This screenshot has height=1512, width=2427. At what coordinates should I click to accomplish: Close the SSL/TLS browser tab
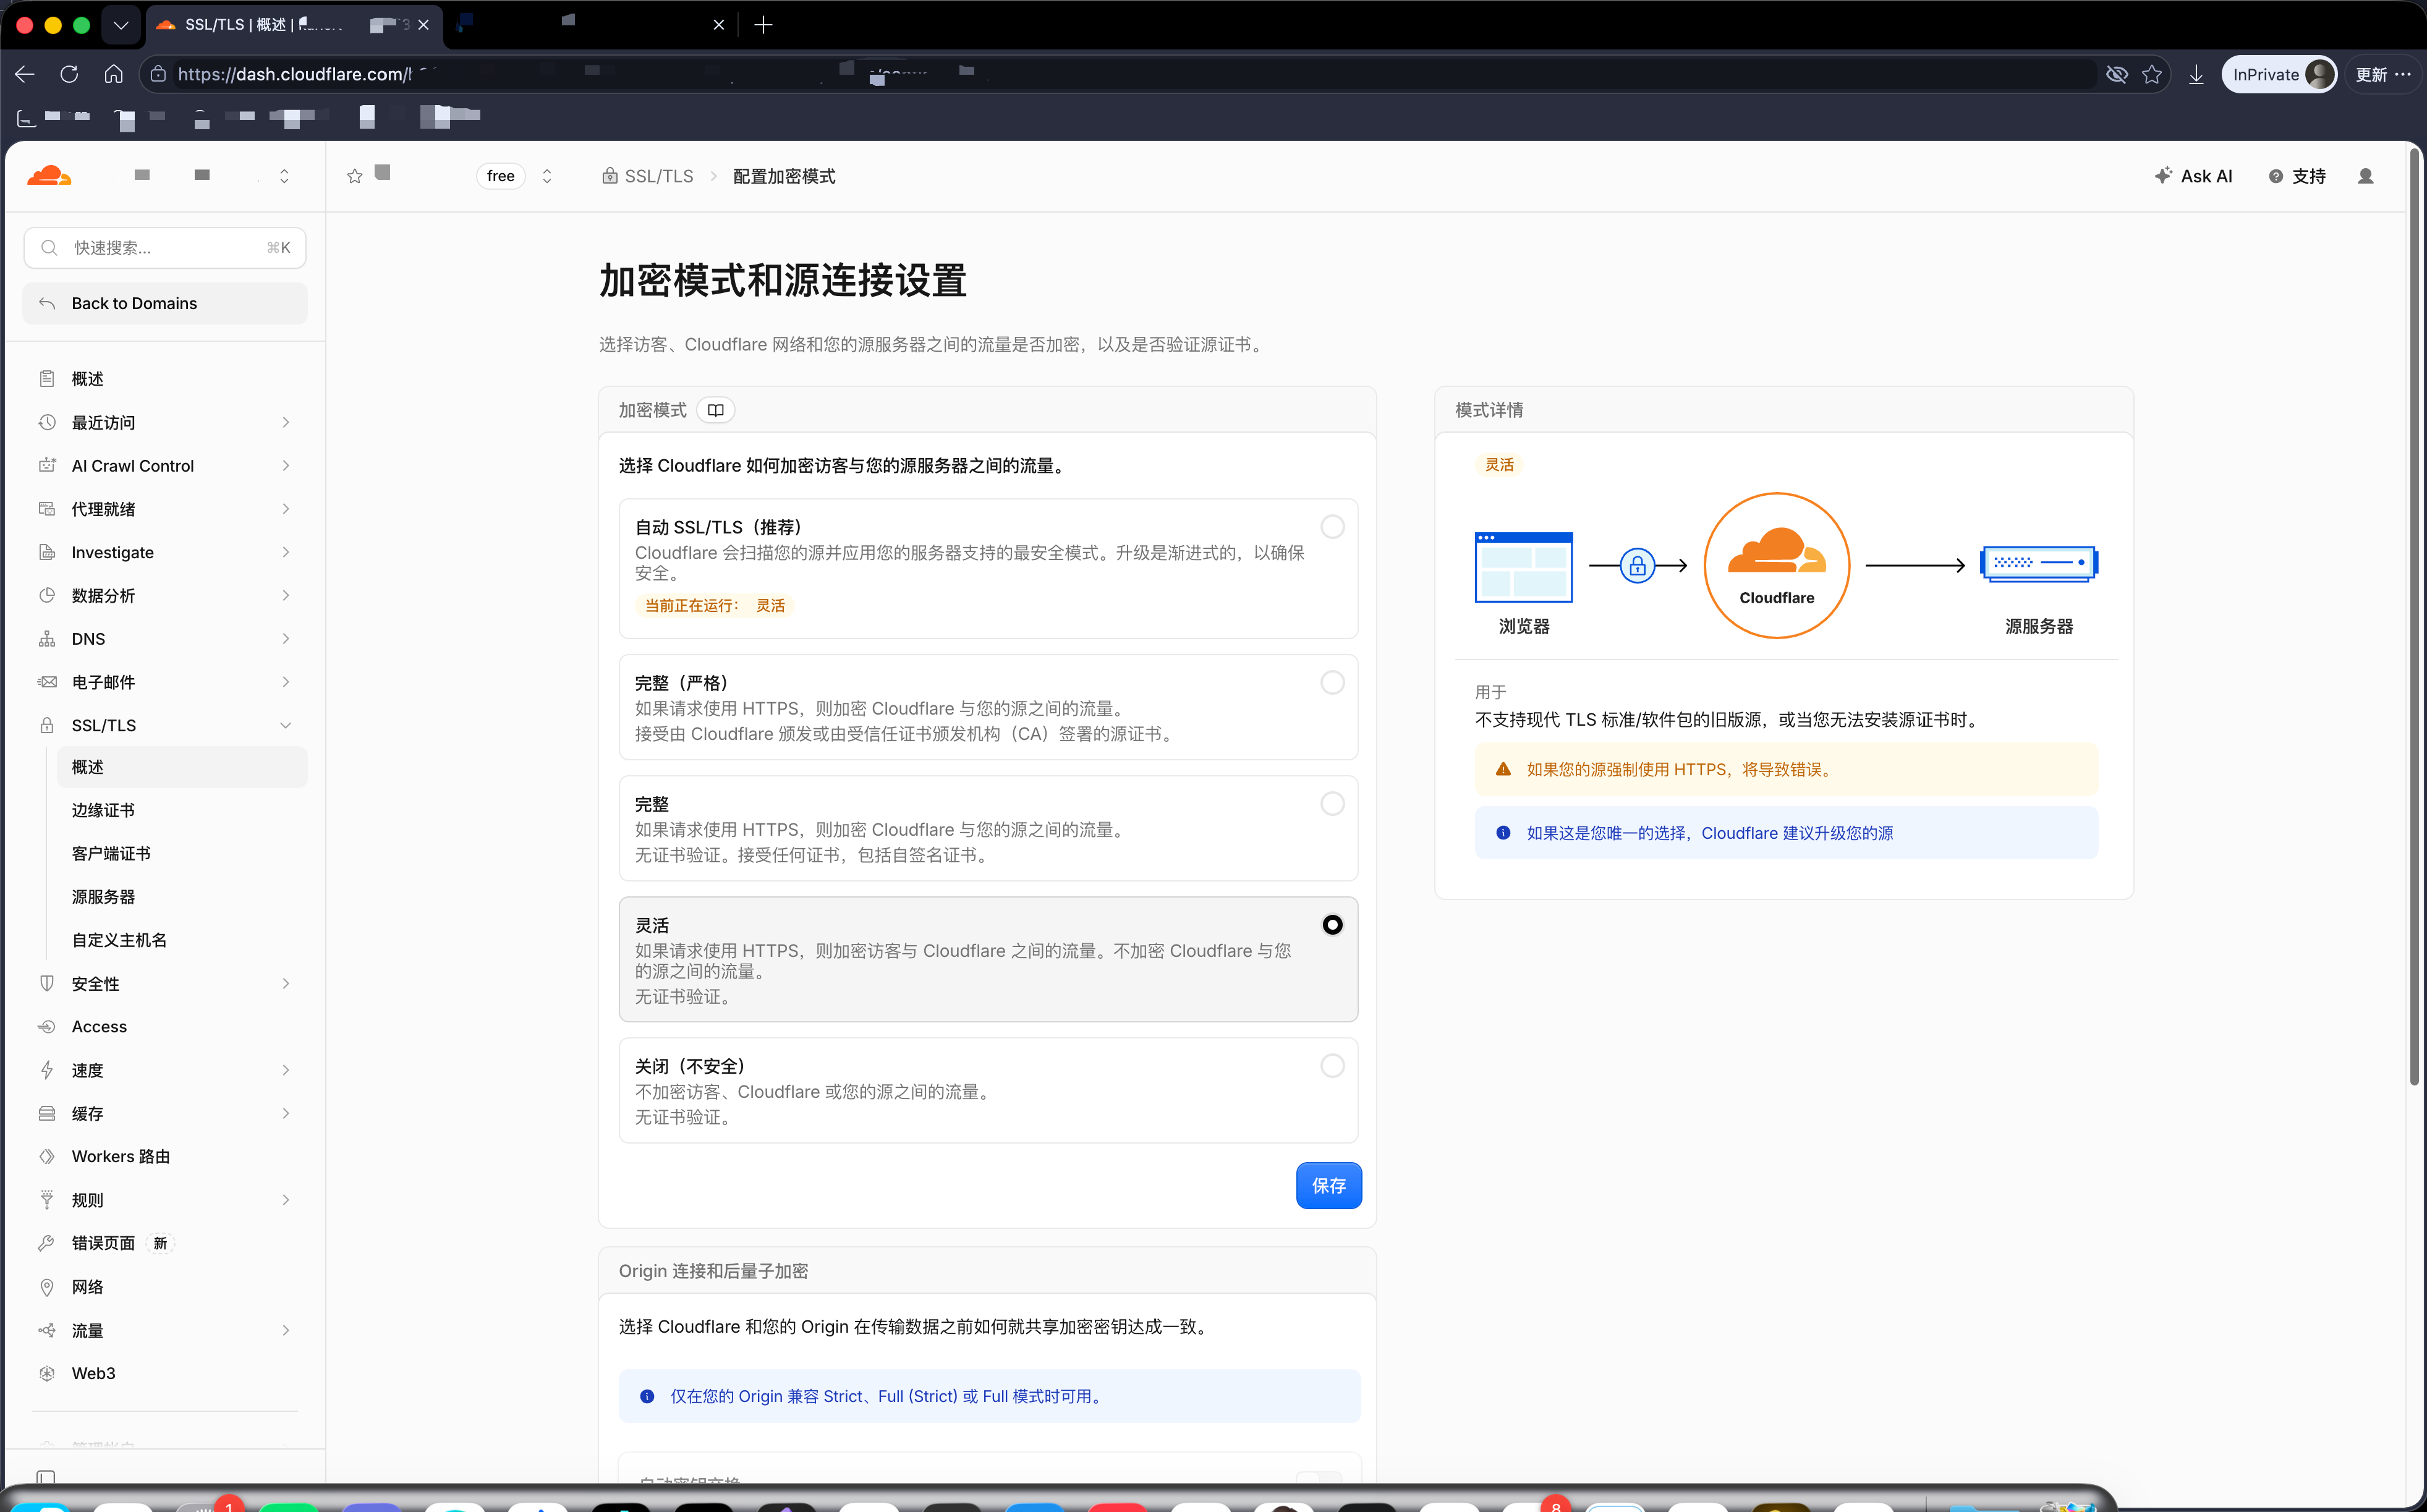pos(424,25)
